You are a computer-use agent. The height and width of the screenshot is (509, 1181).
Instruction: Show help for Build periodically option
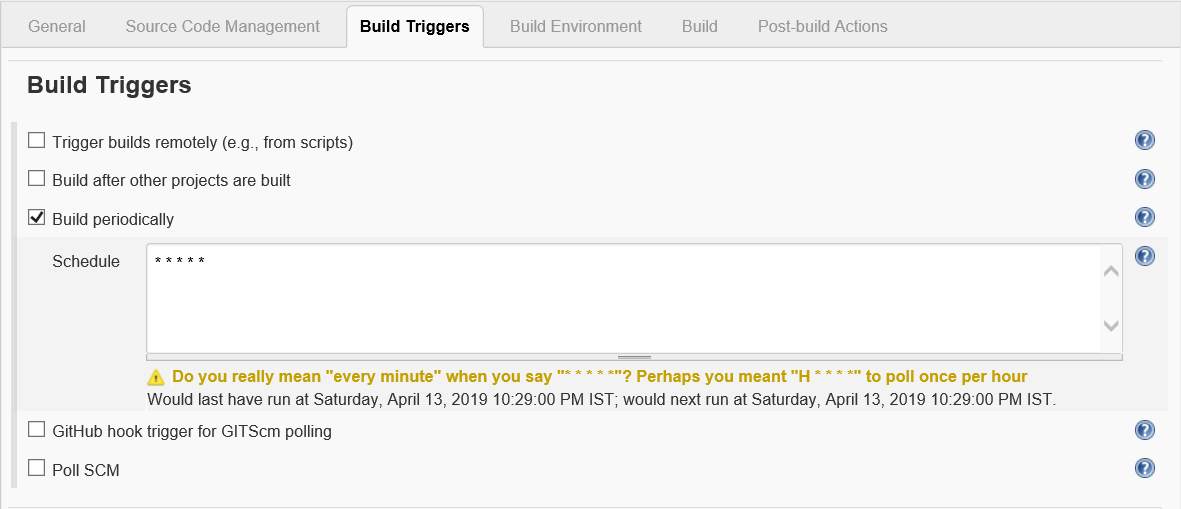coord(1145,217)
